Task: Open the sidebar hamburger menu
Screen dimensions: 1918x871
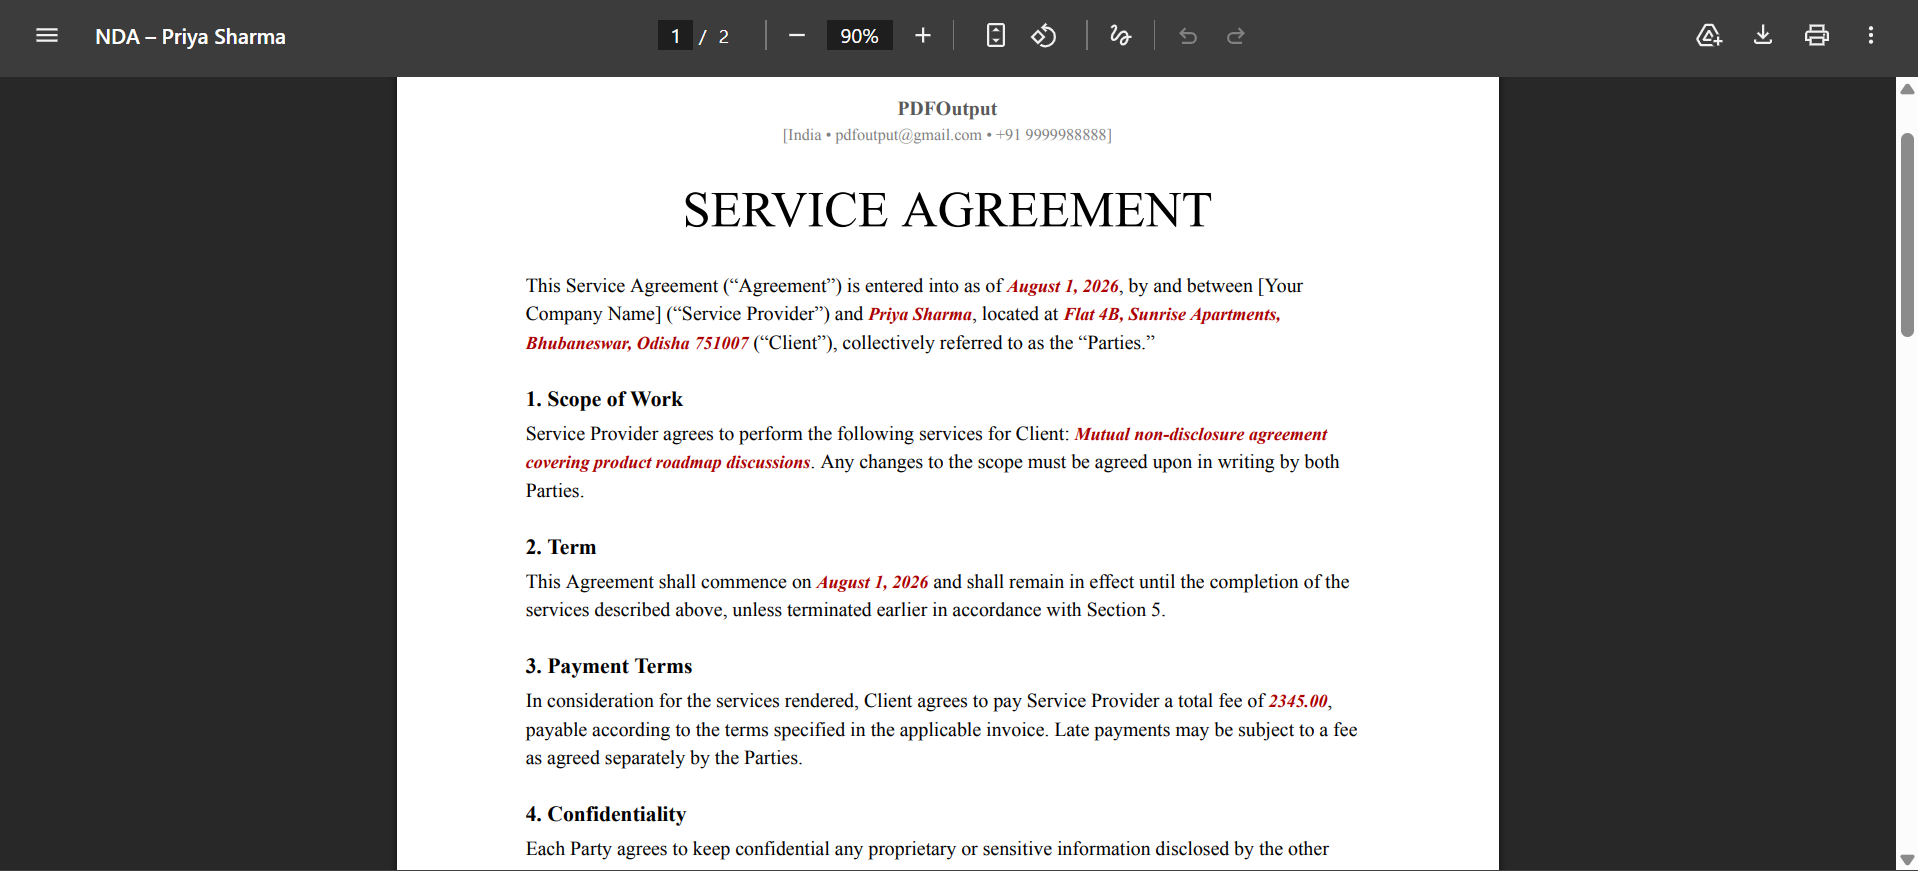Action: pos(47,36)
